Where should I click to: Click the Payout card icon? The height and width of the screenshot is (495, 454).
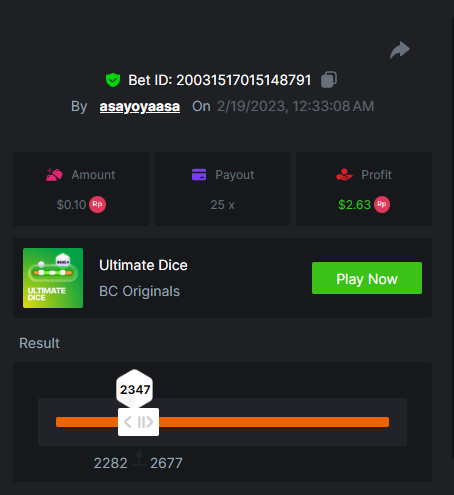point(199,174)
